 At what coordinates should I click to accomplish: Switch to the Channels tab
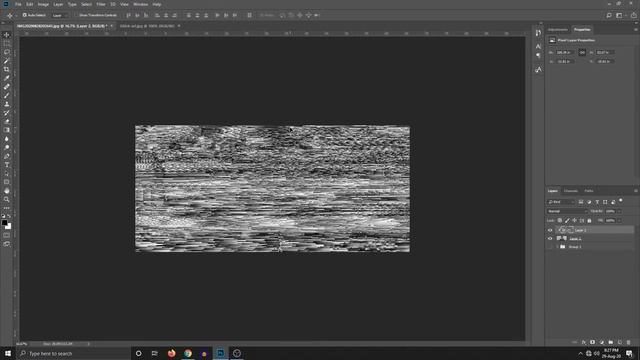[571, 191]
